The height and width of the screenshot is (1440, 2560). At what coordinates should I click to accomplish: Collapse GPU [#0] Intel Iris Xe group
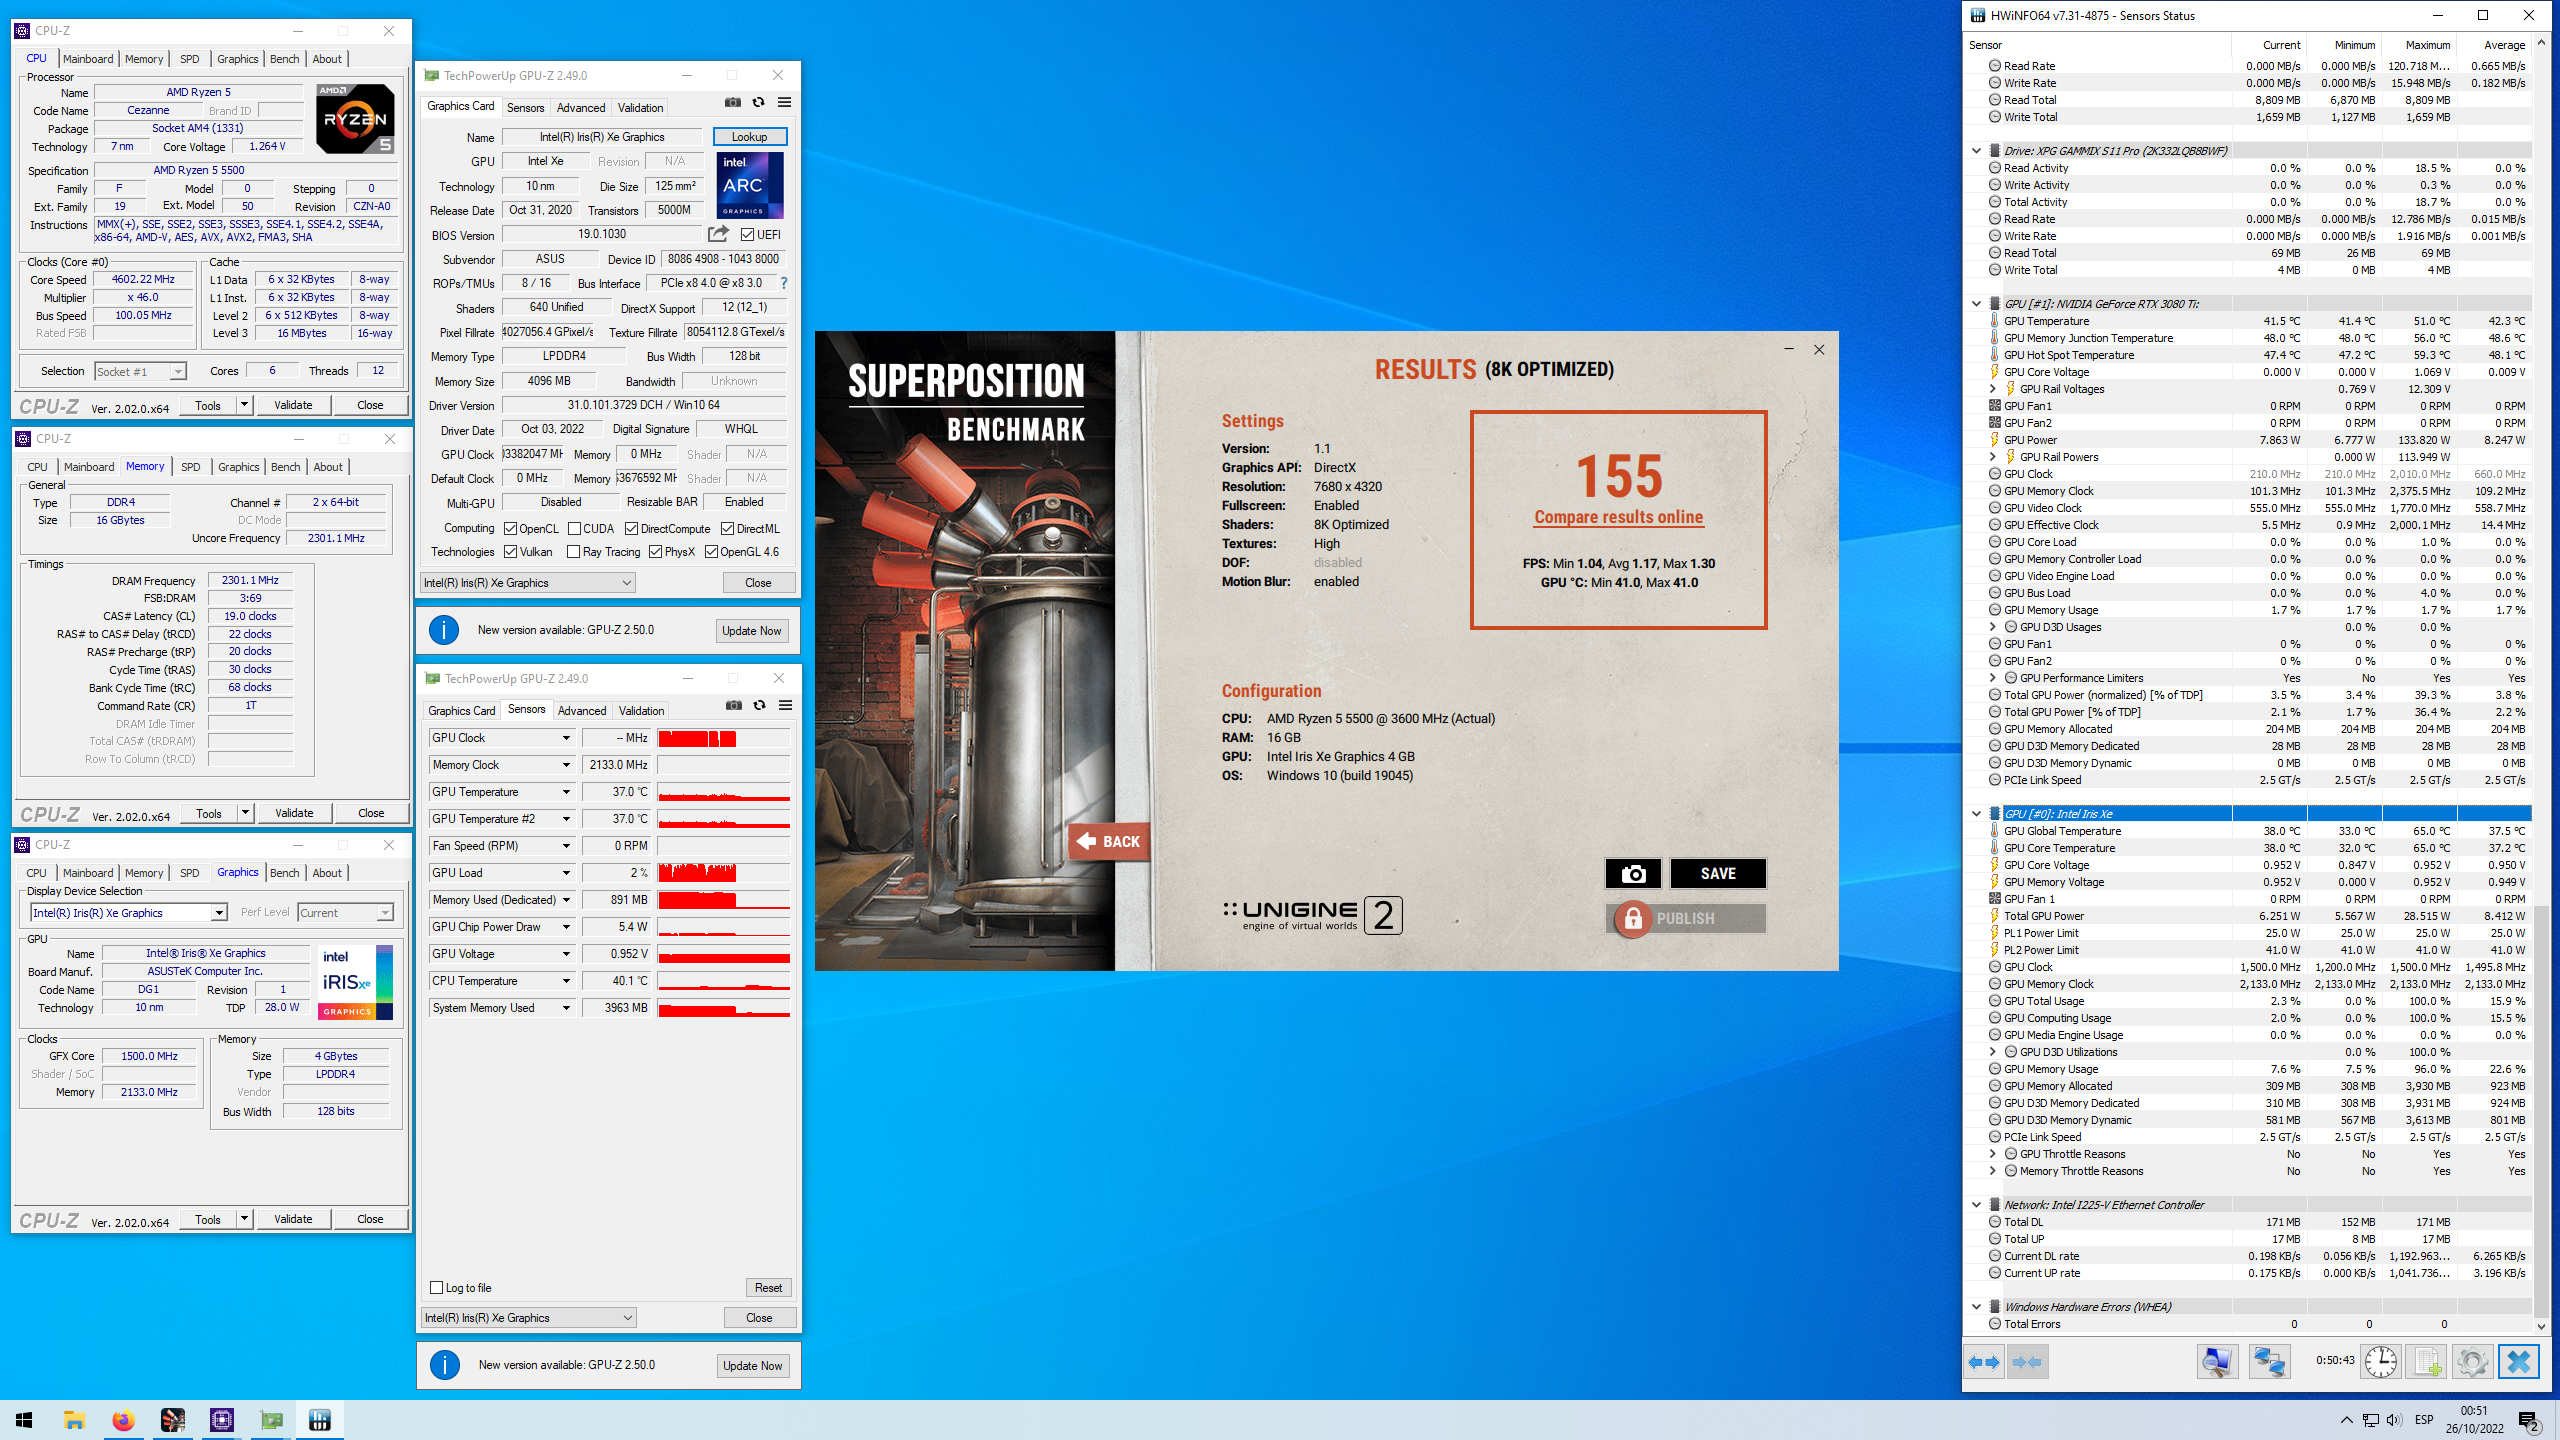(x=1977, y=814)
